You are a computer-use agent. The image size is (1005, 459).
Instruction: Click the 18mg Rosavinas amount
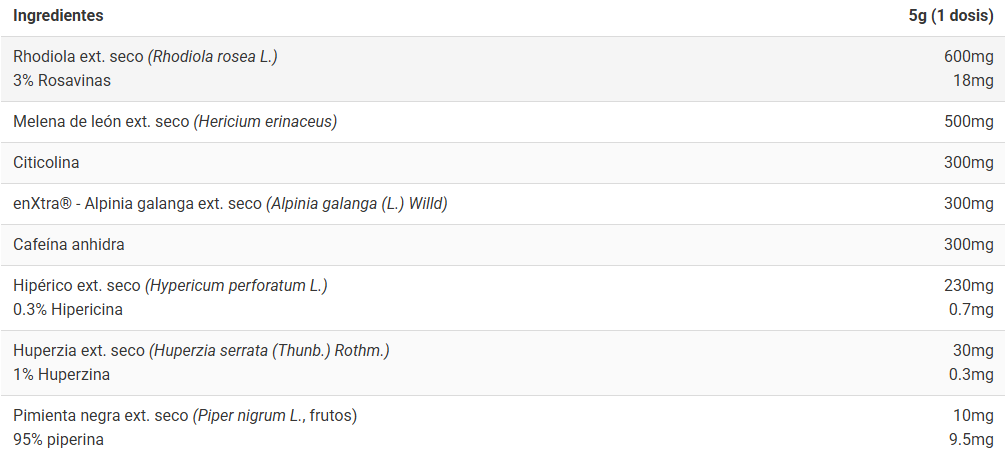pos(973,80)
